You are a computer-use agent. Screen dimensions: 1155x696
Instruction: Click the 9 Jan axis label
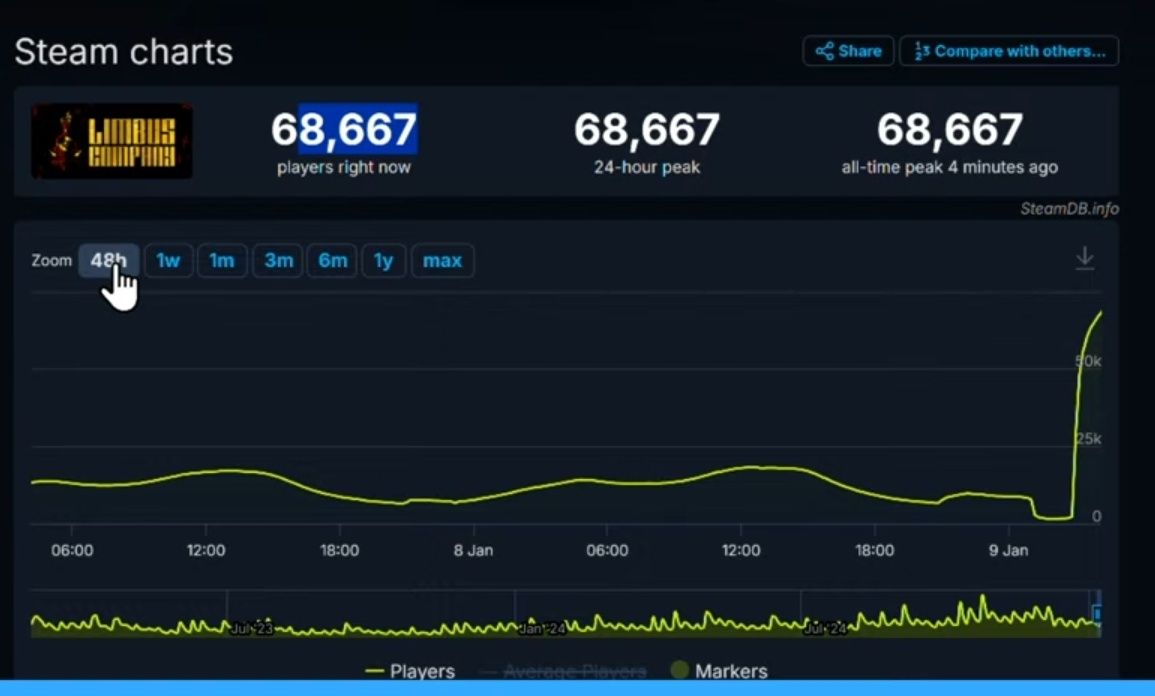click(1008, 550)
